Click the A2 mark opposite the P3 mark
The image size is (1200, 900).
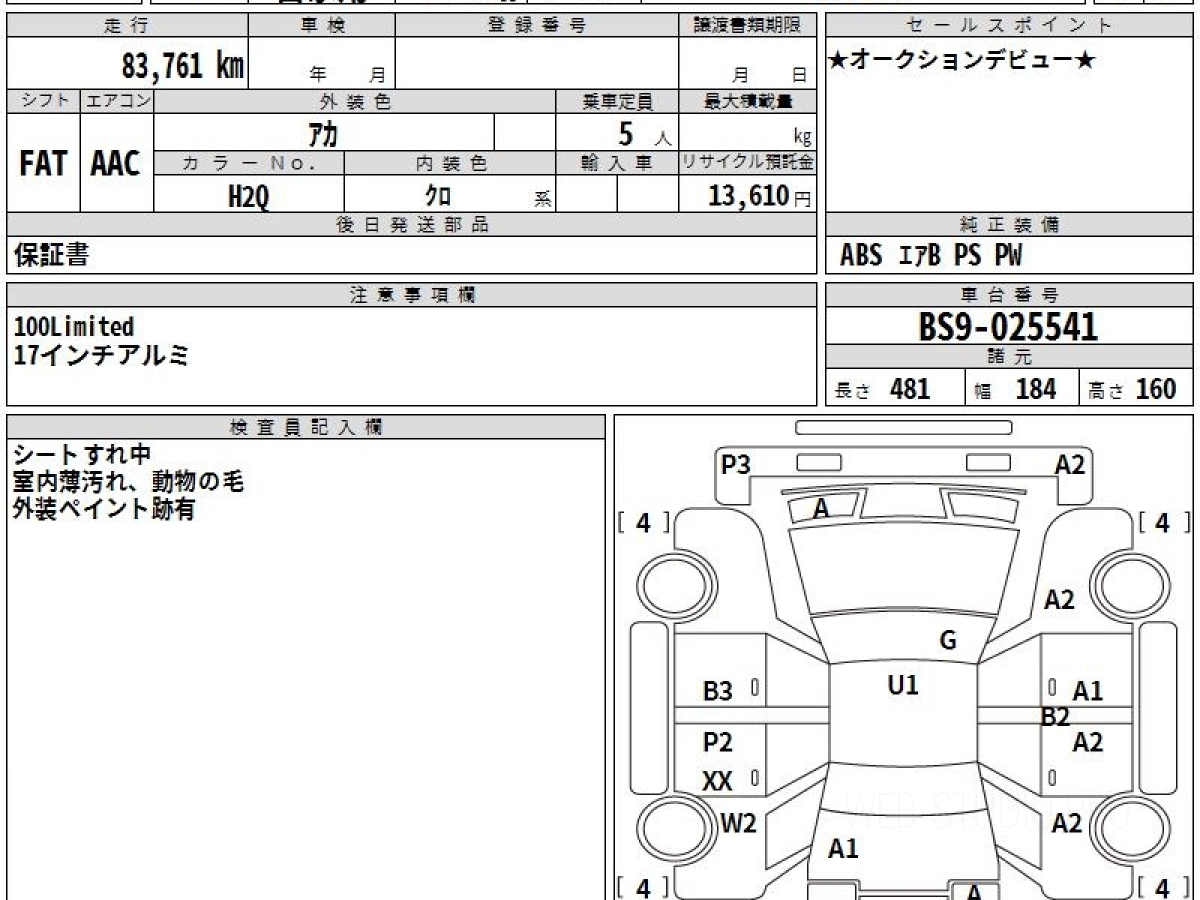(1070, 464)
